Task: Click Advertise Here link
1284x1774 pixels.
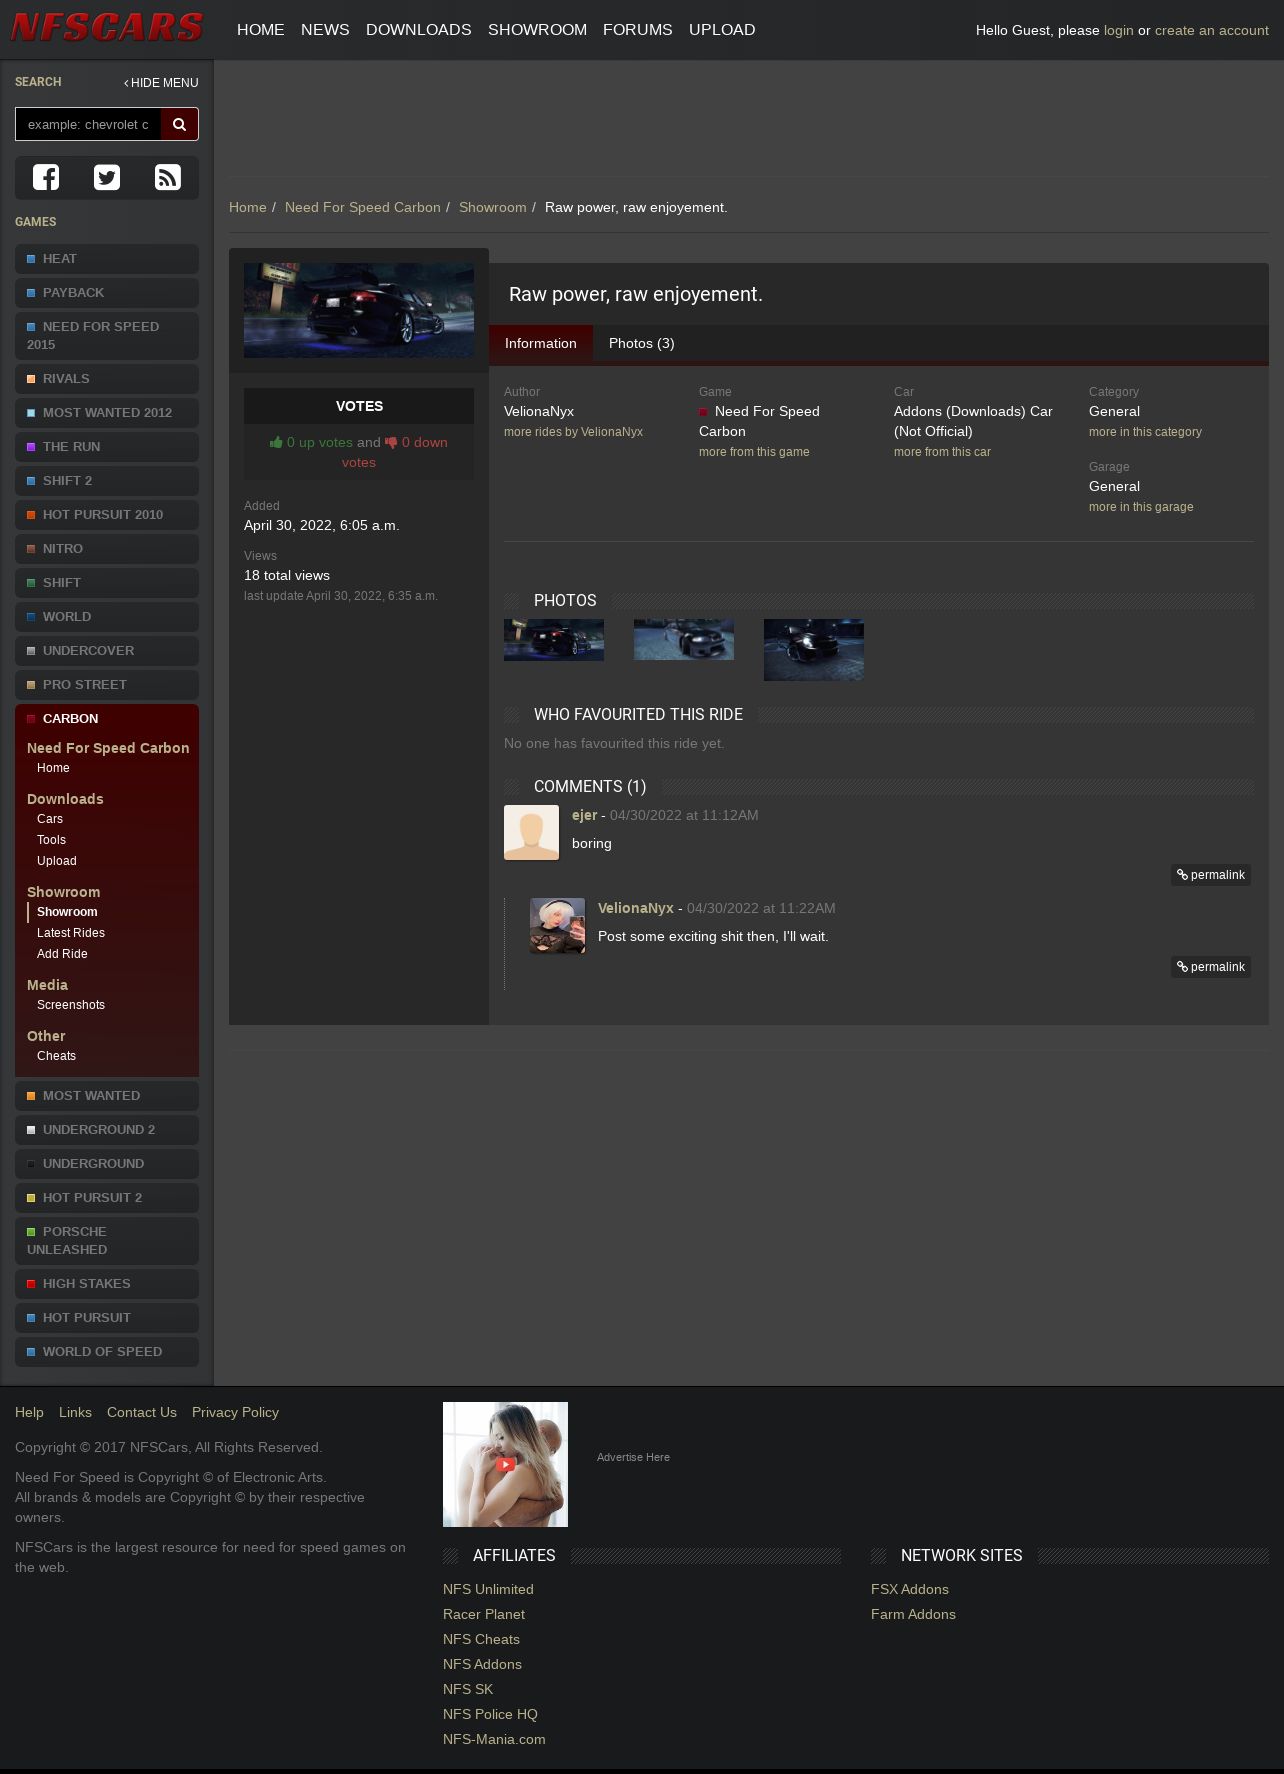Action: point(633,1457)
